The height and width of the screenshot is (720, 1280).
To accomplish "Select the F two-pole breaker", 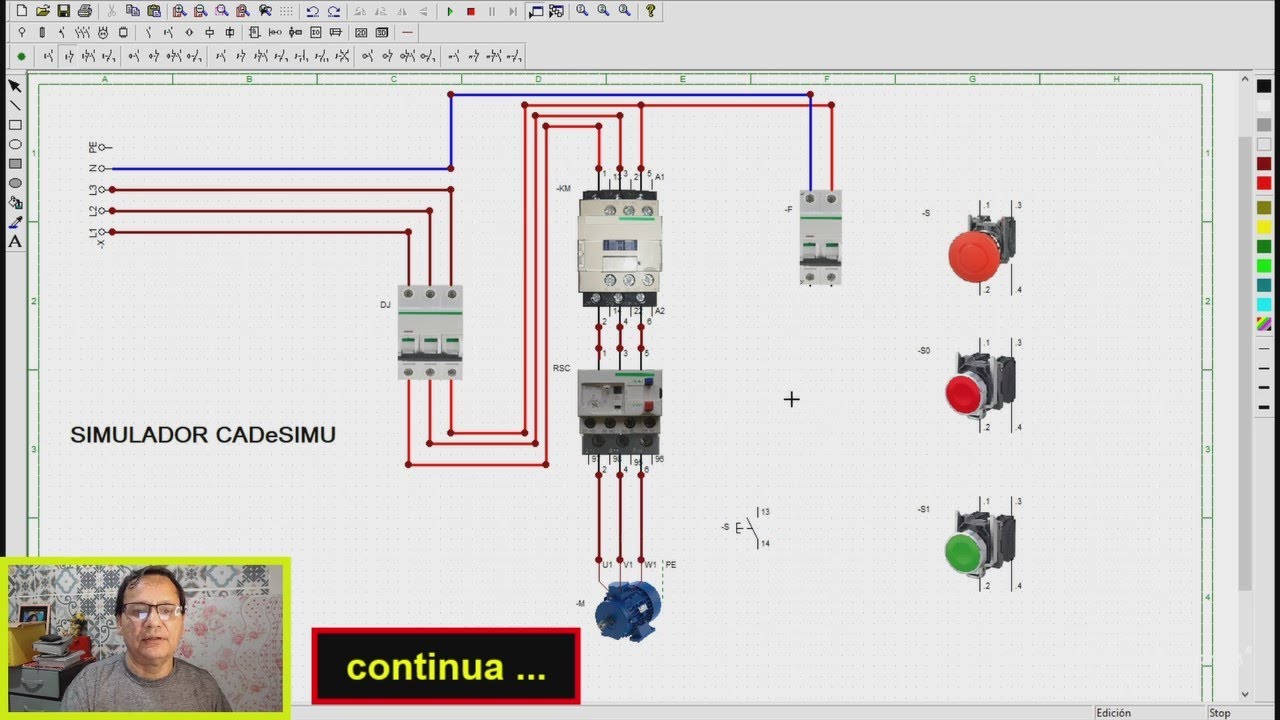I will pyautogui.click(x=820, y=237).
